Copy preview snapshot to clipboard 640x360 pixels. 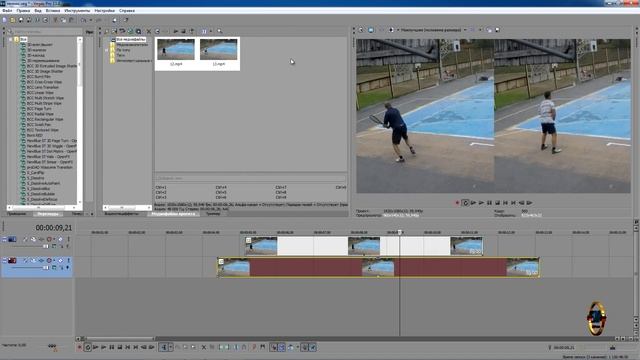489,30
